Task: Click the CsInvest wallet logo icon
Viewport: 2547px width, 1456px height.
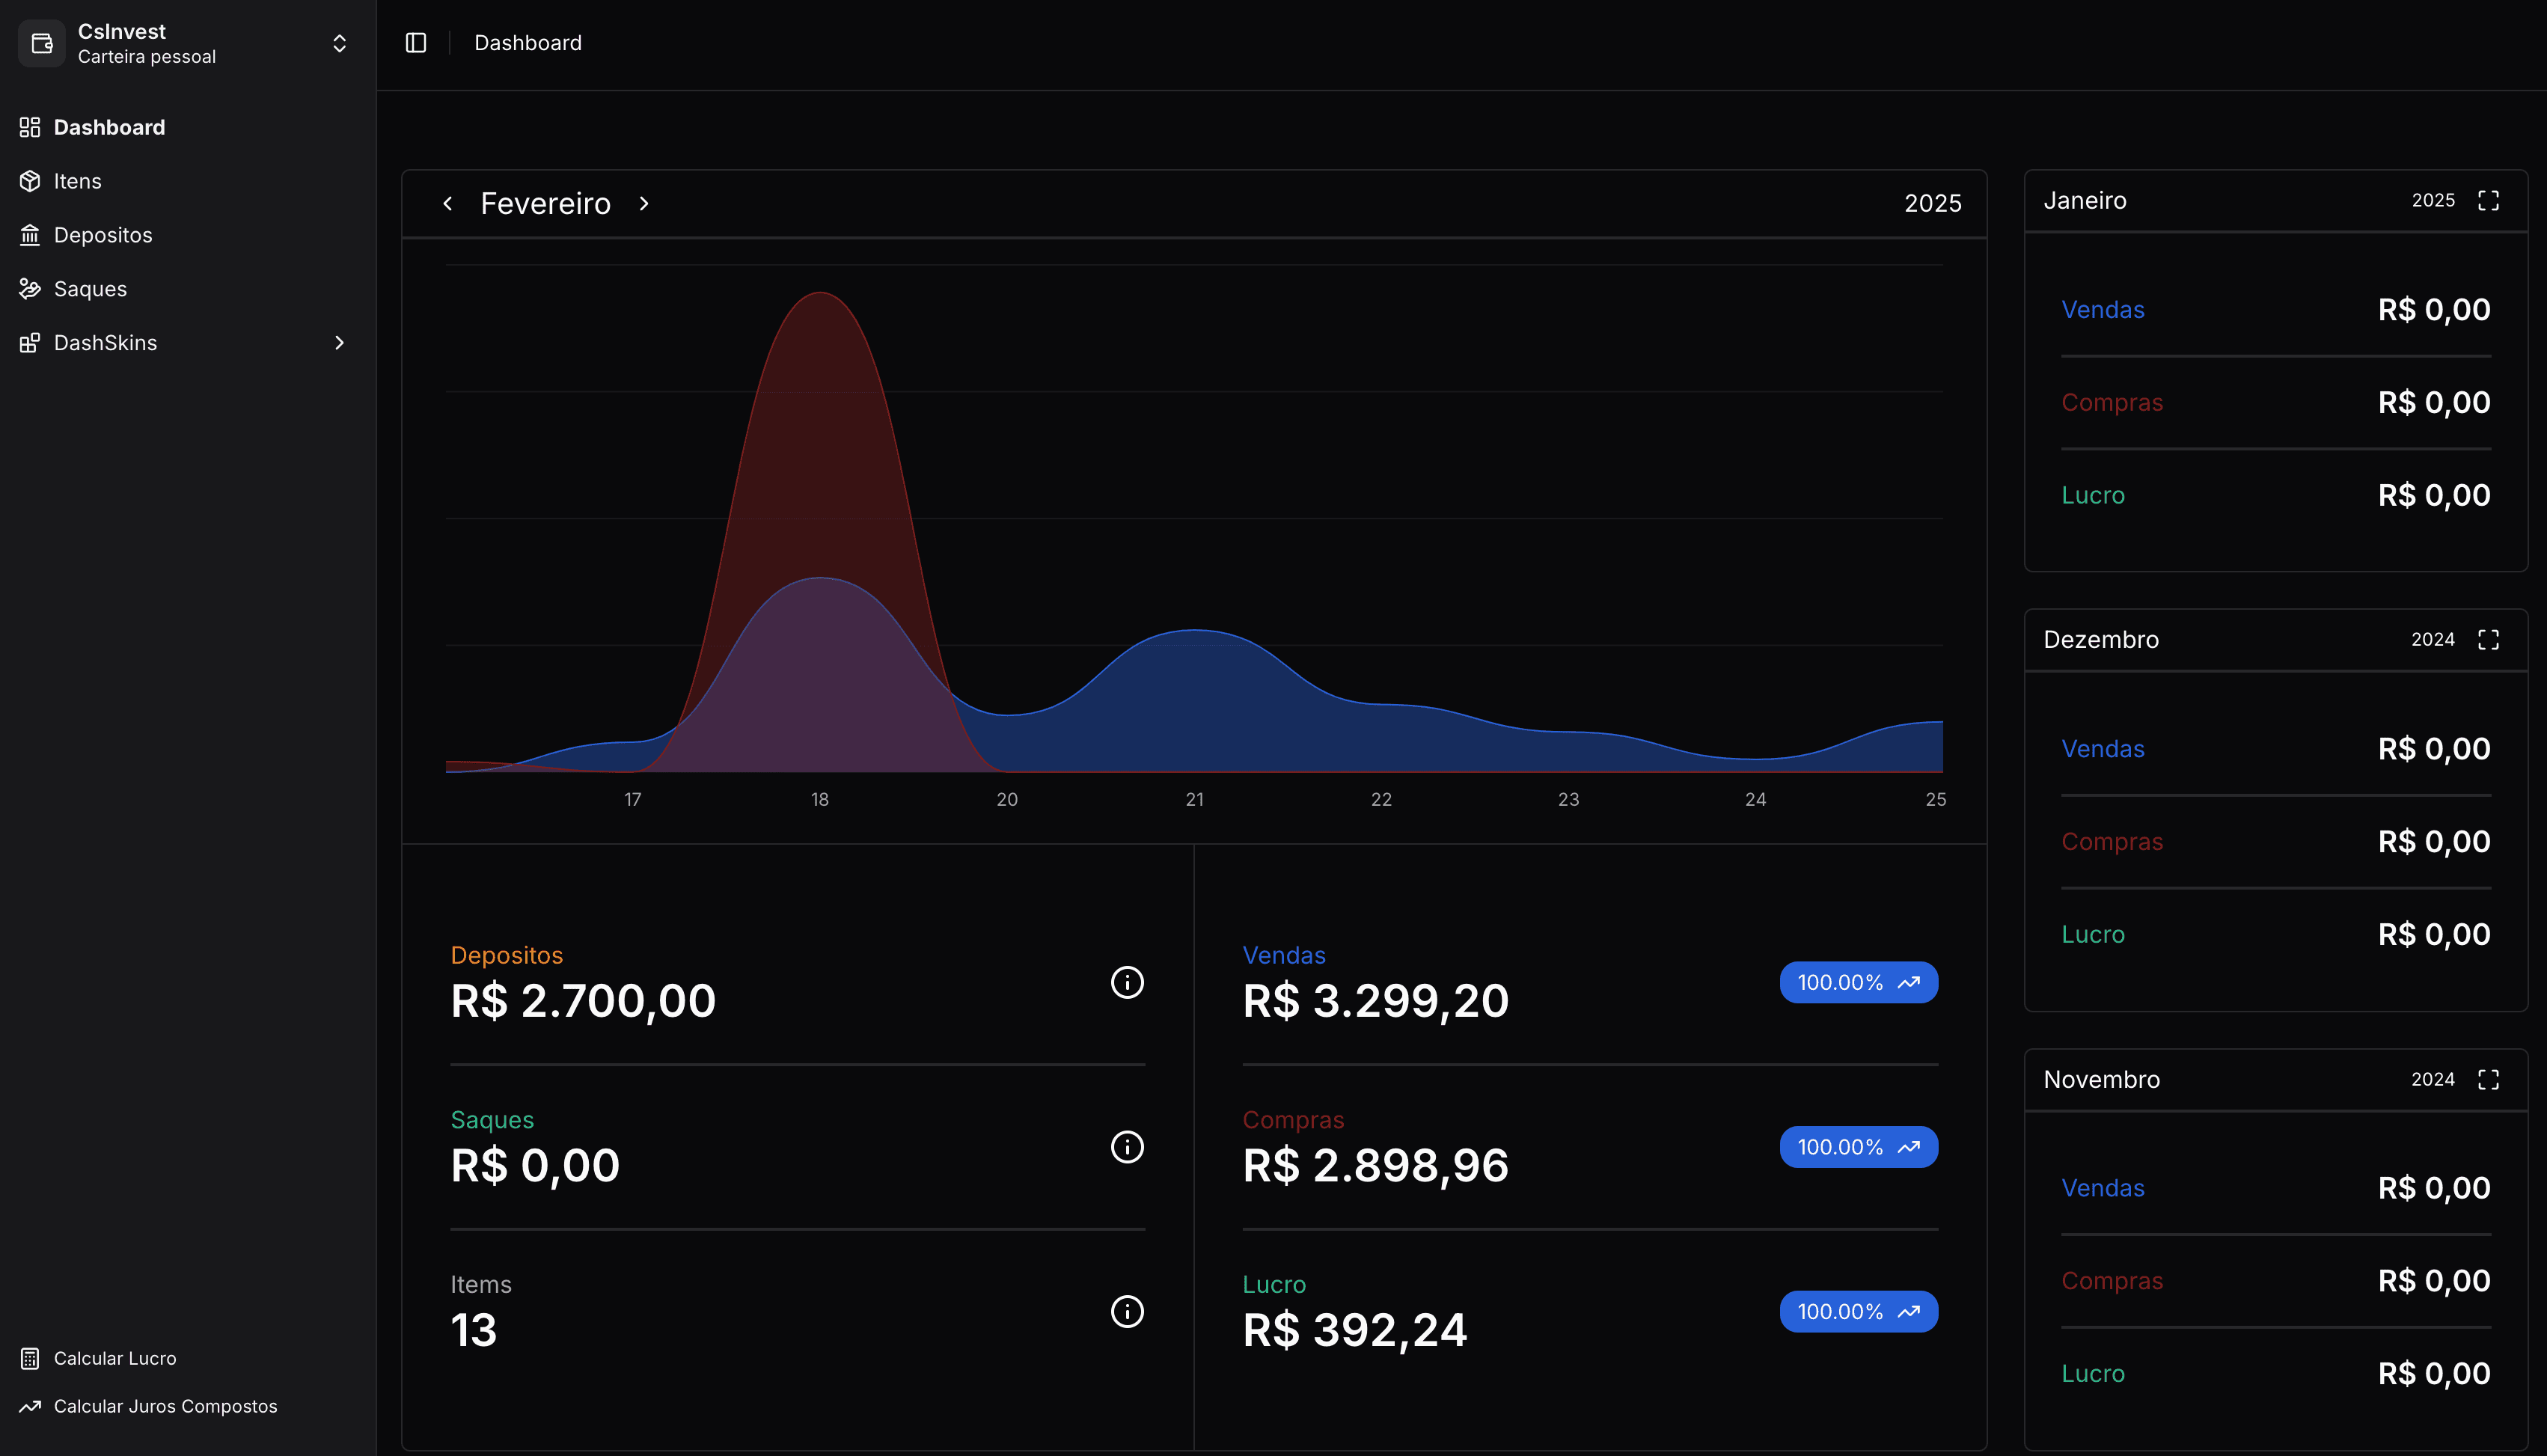Action: coord(41,43)
